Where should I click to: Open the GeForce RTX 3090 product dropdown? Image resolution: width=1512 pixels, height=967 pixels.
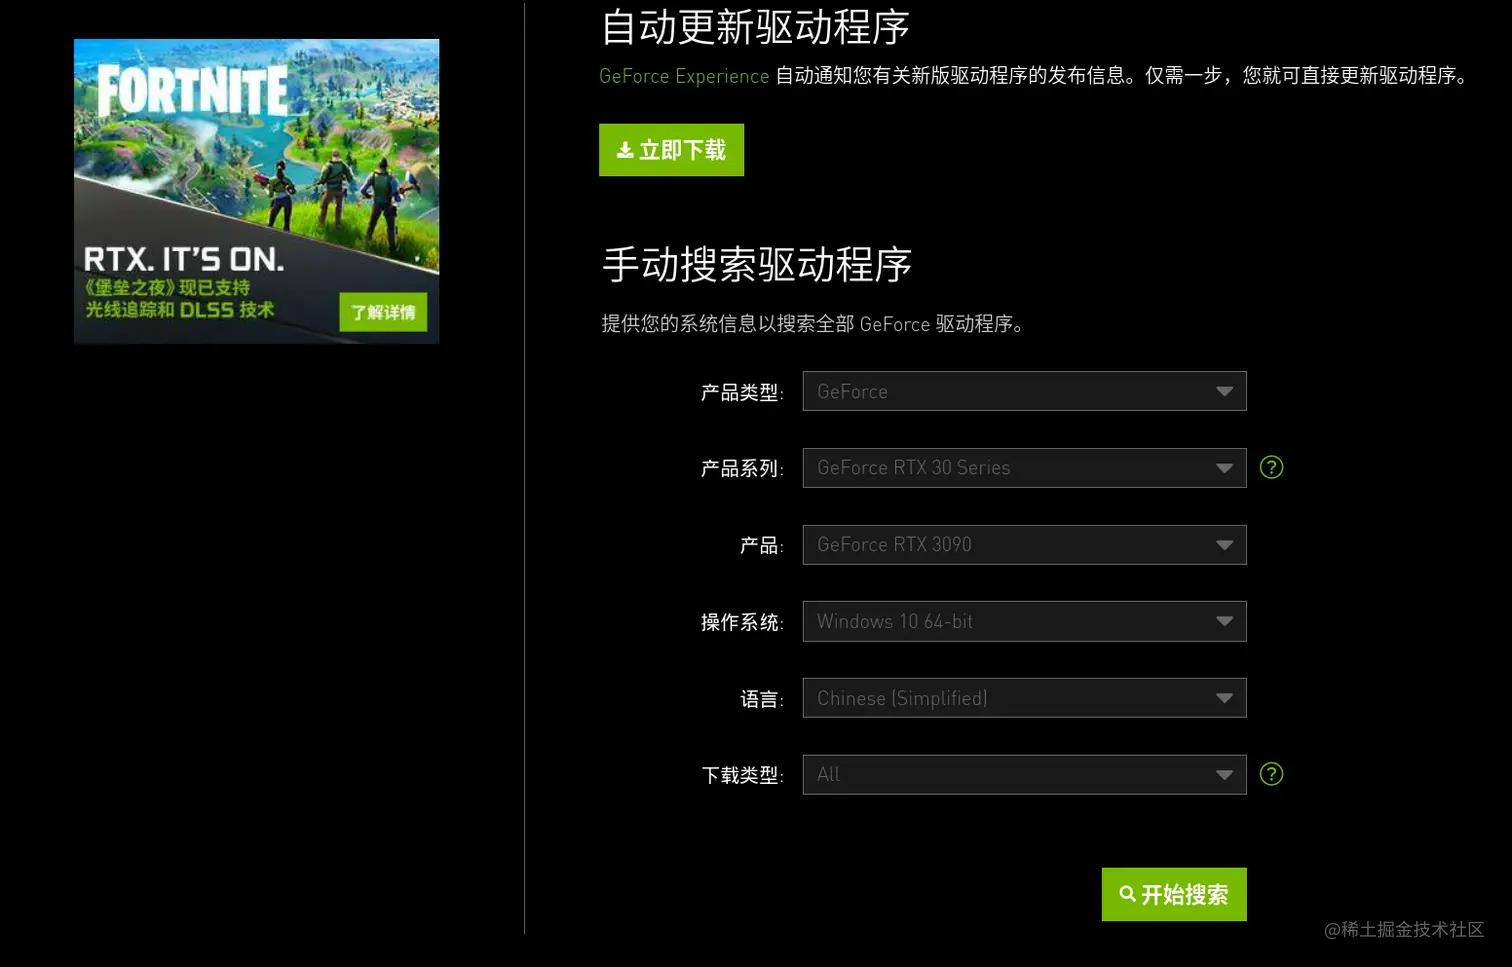[1024, 544]
